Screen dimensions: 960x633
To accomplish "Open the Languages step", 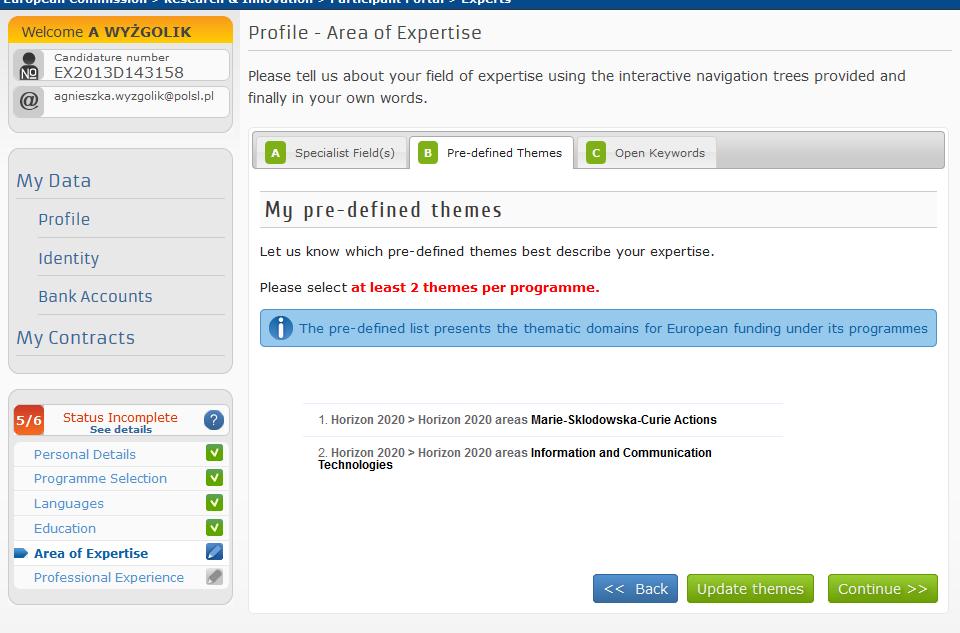I will (69, 503).
